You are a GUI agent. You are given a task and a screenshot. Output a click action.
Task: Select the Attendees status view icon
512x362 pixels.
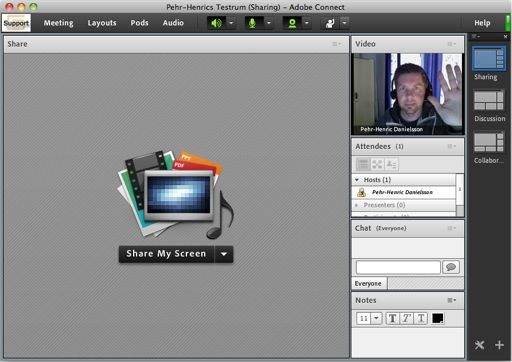(391, 164)
